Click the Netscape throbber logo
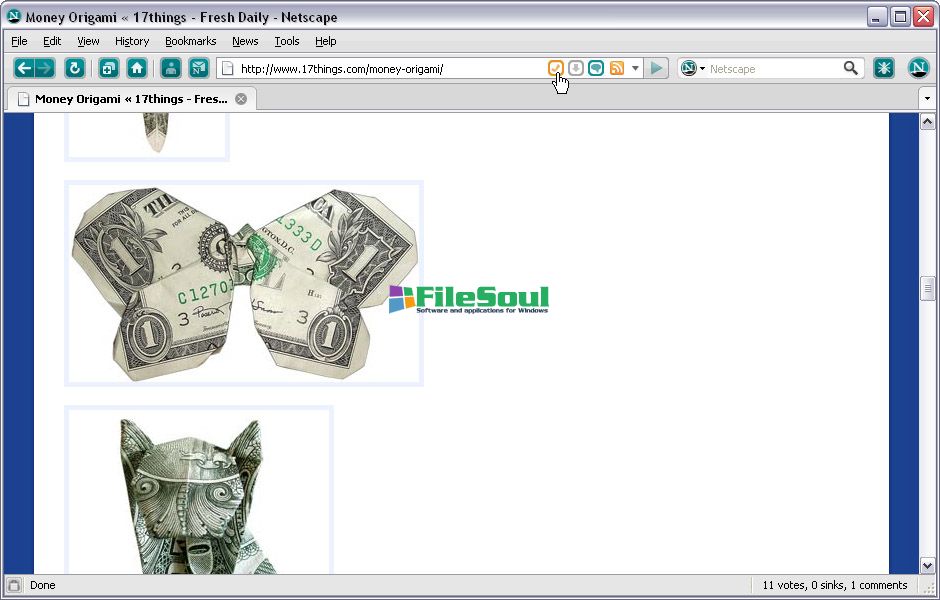Viewport: 940px width, 600px height. (918, 68)
